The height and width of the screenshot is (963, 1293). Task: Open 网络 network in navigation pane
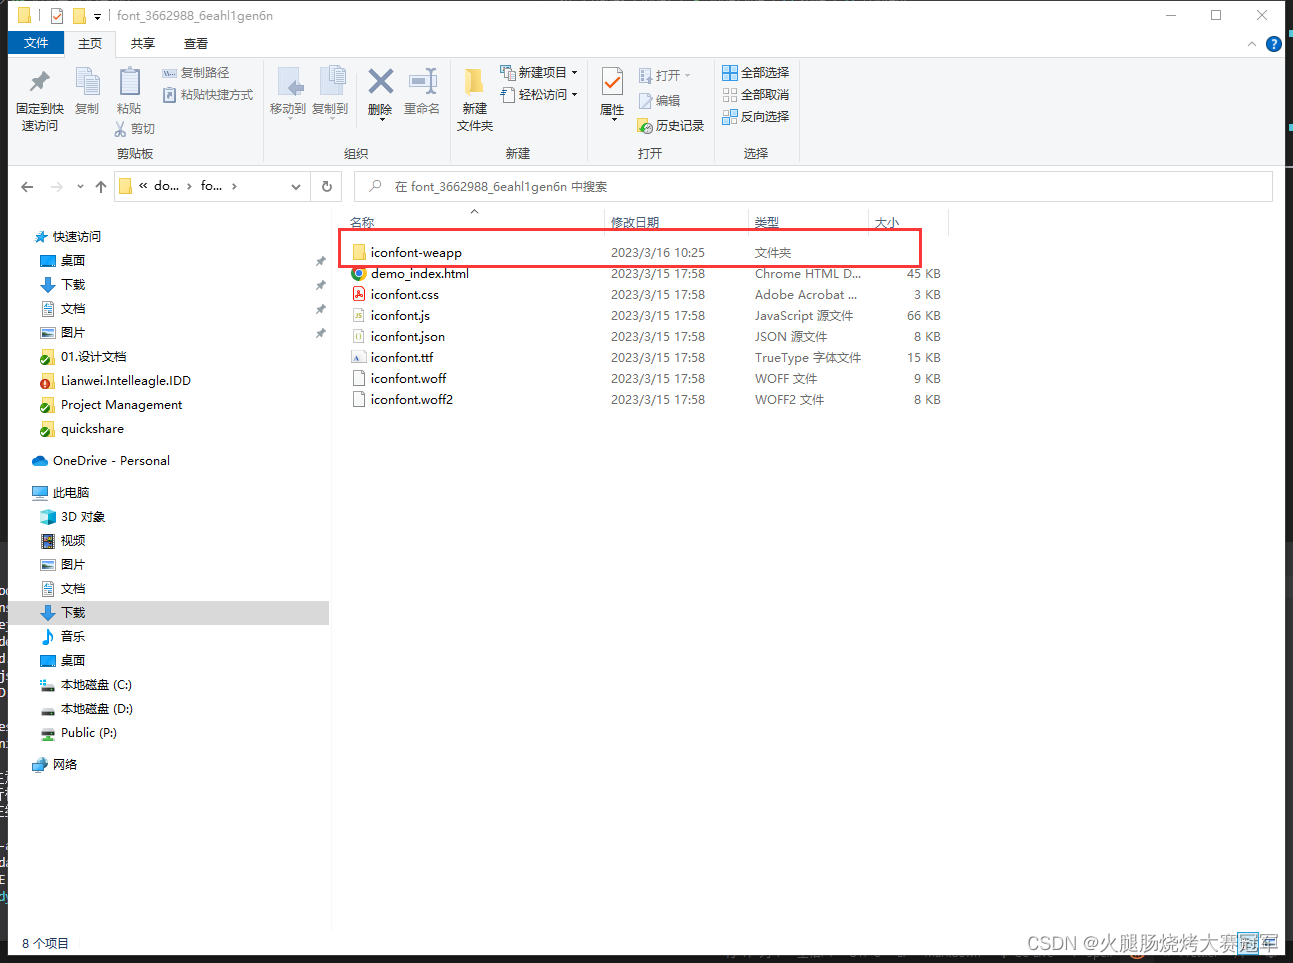tap(65, 765)
